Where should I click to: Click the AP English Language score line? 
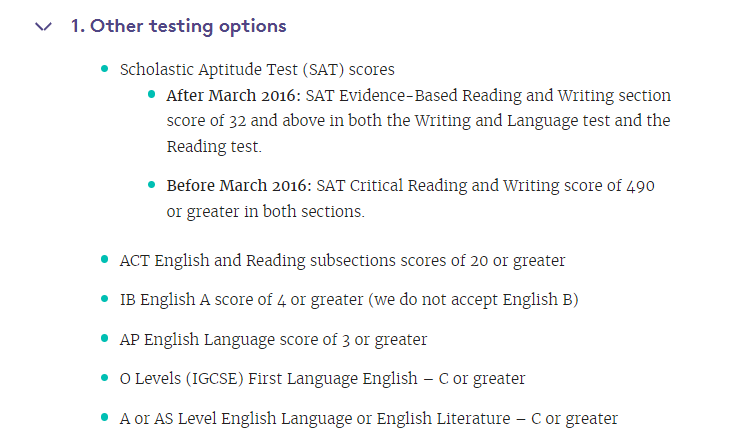(x=273, y=340)
